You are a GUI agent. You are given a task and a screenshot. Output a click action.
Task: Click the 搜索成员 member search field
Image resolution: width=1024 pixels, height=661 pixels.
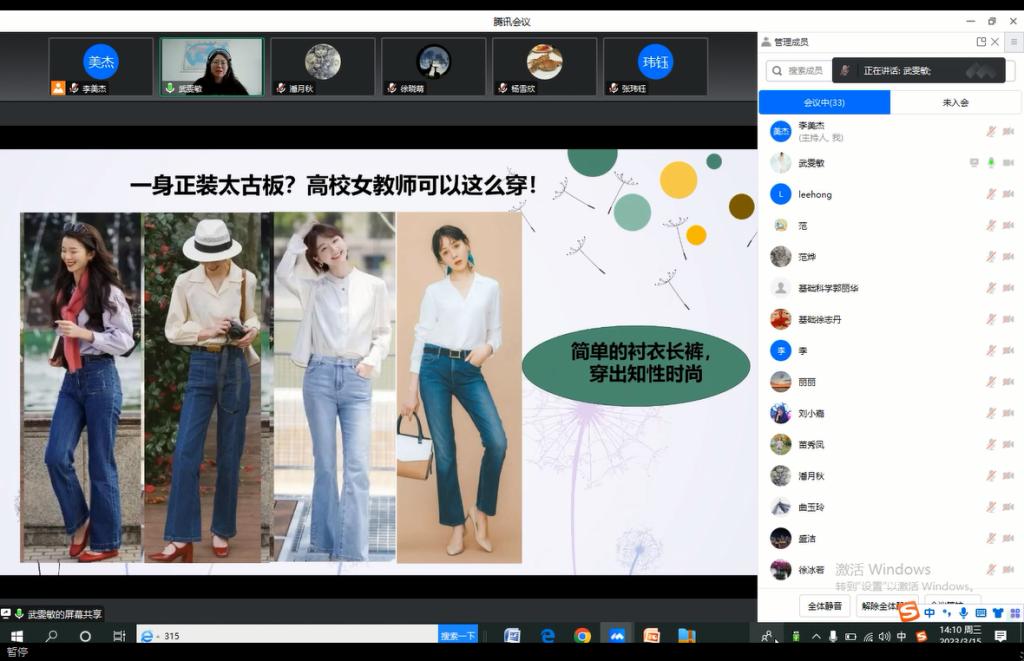[805, 71]
